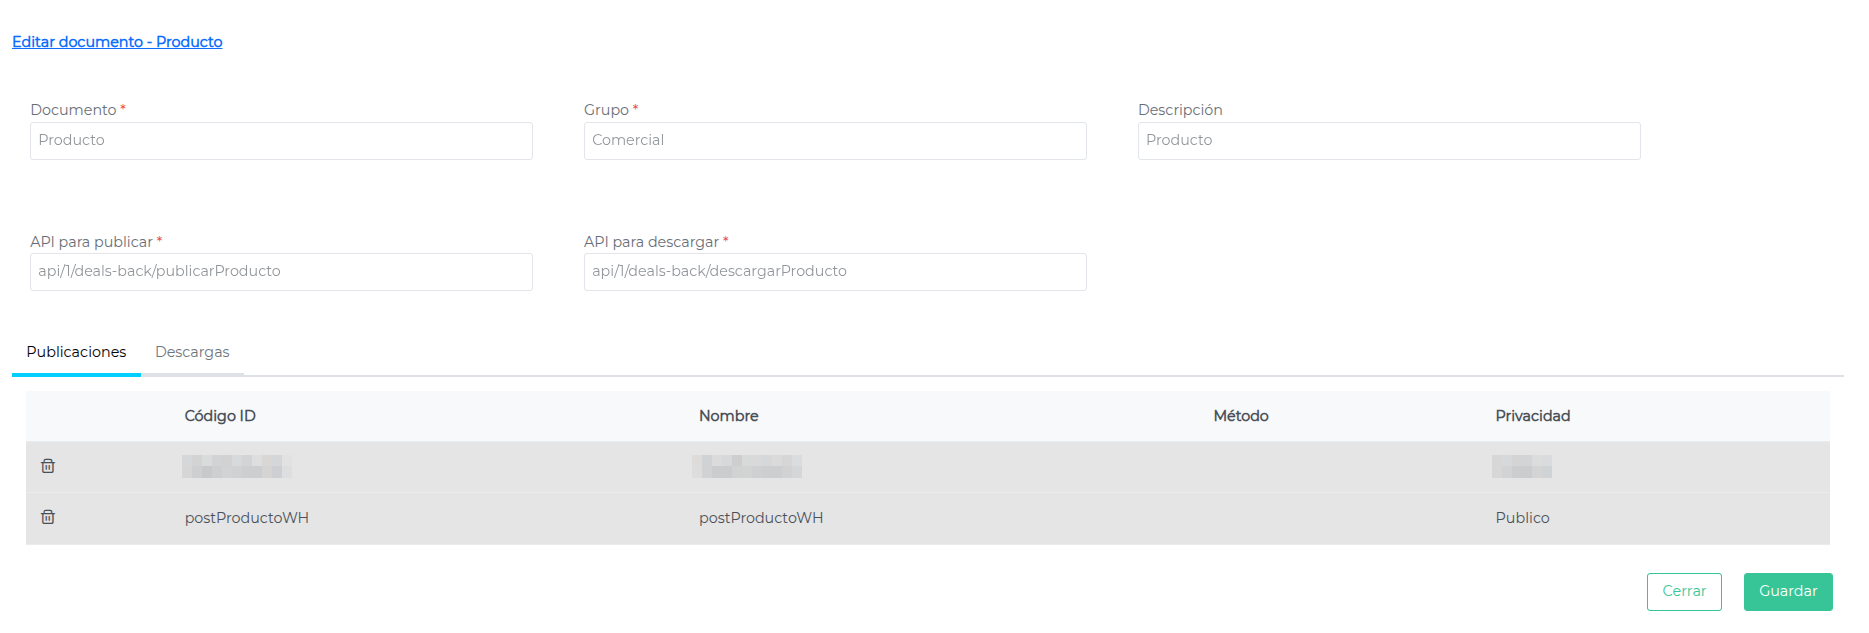Click the Cerrar button
Viewport: 1869px width, 633px height.
pos(1683,591)
